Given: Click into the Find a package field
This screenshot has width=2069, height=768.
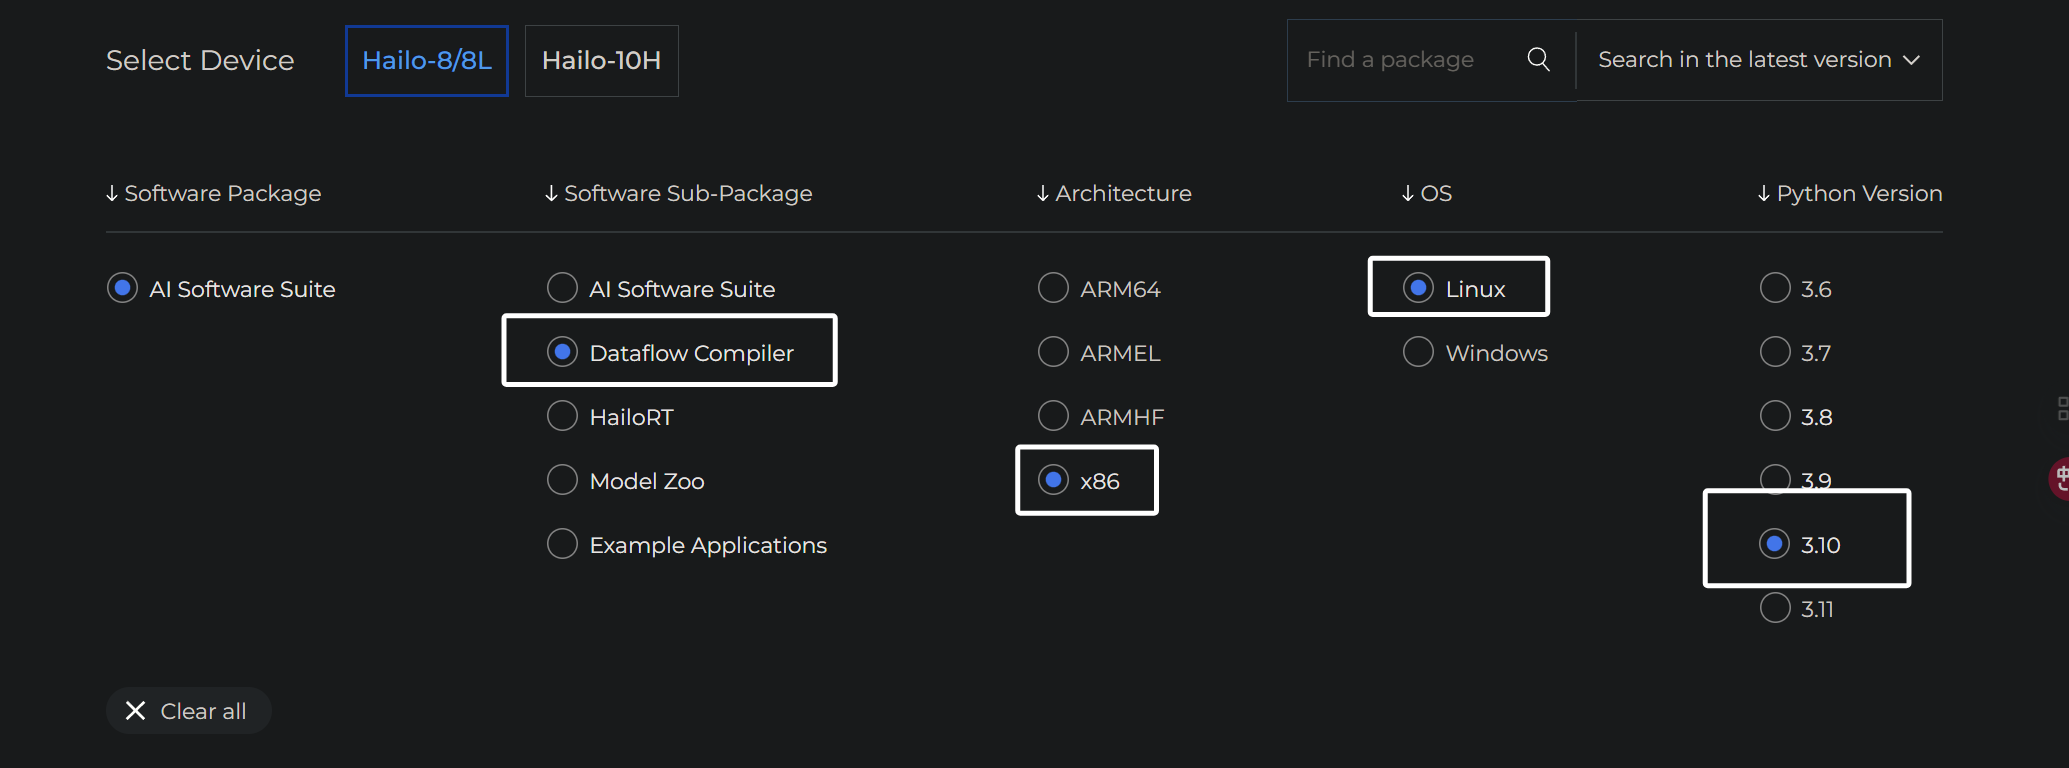Looking at the screenshot, I should [x=1405, y=60].
